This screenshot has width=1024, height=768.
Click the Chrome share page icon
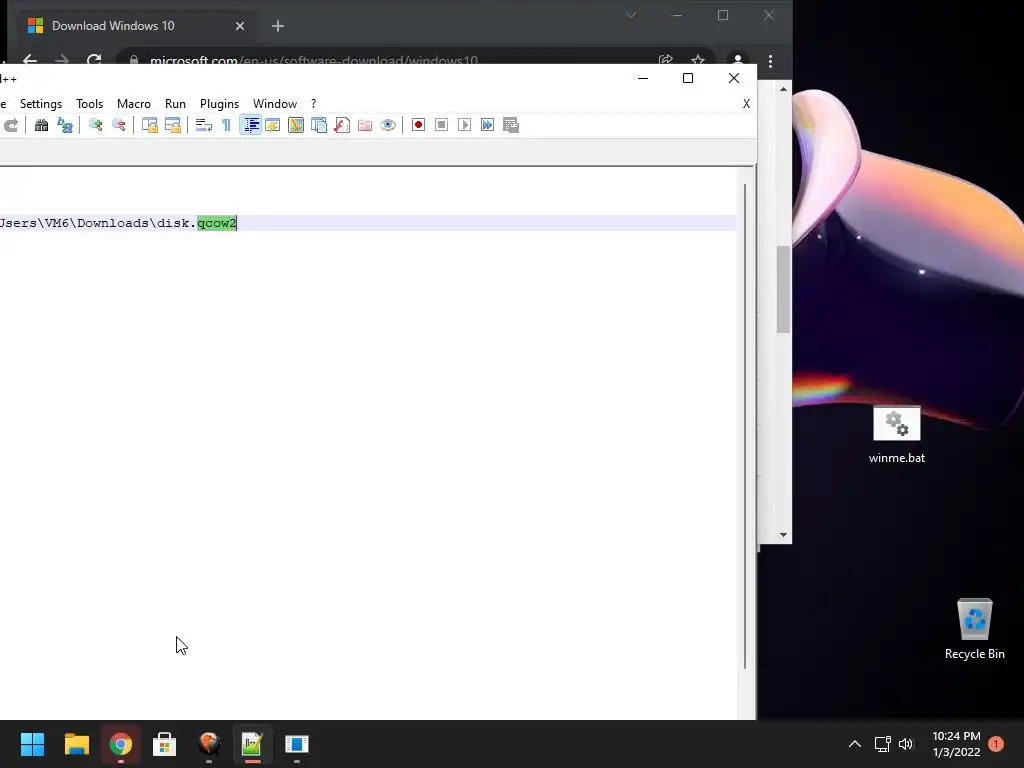point(665,60)
